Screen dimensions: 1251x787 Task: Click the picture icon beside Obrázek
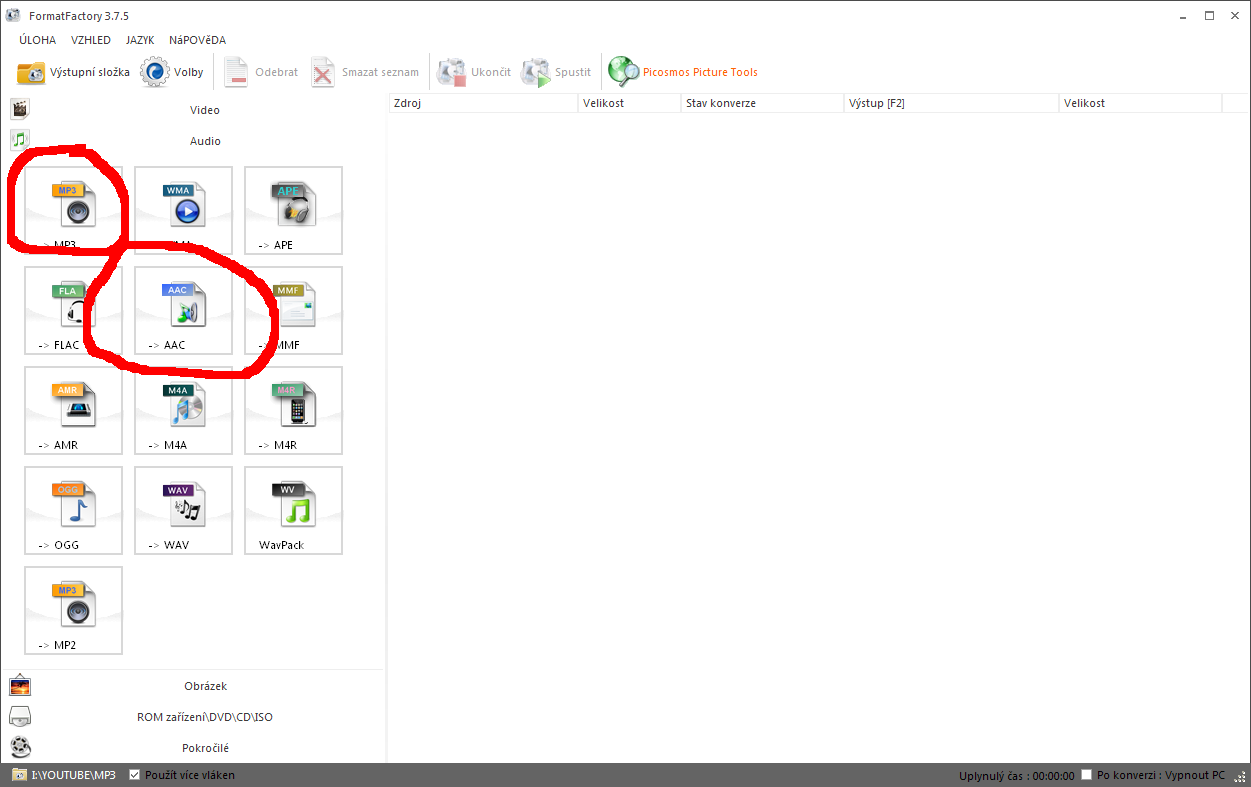20,685
